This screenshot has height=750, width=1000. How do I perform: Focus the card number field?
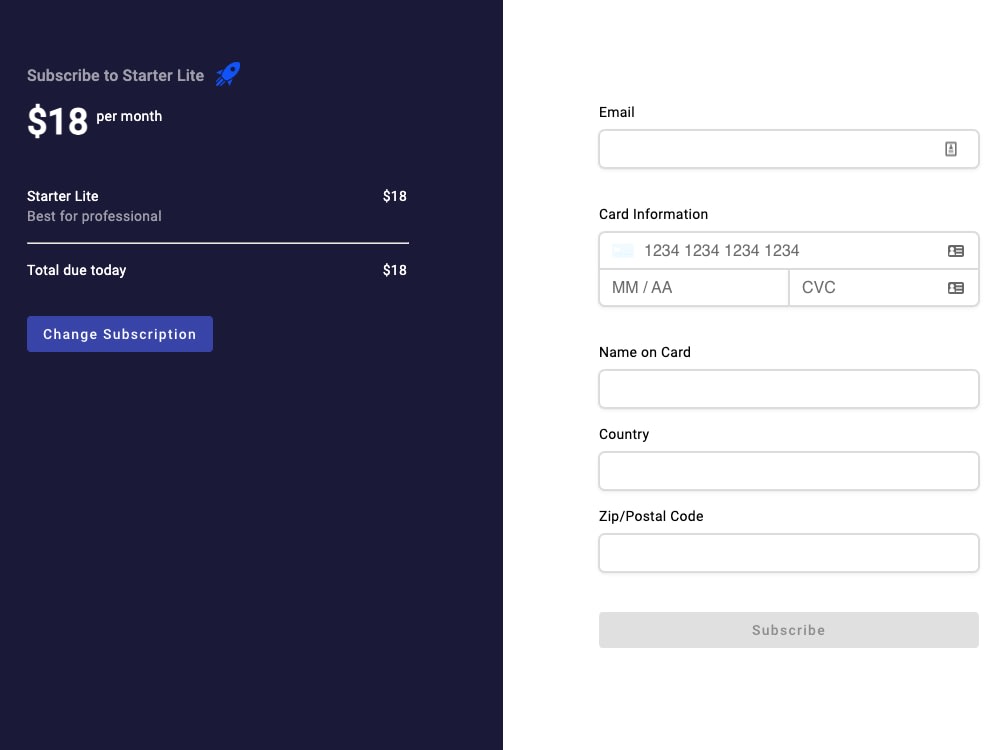788,251
